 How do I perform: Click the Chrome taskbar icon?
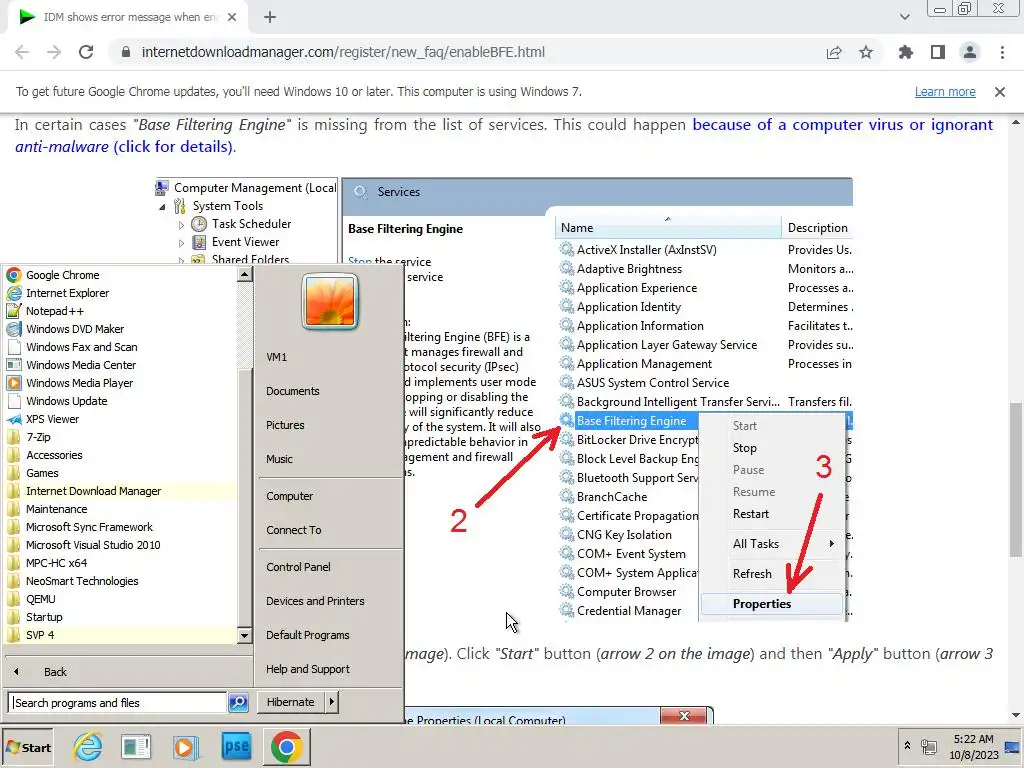[287, 746]
